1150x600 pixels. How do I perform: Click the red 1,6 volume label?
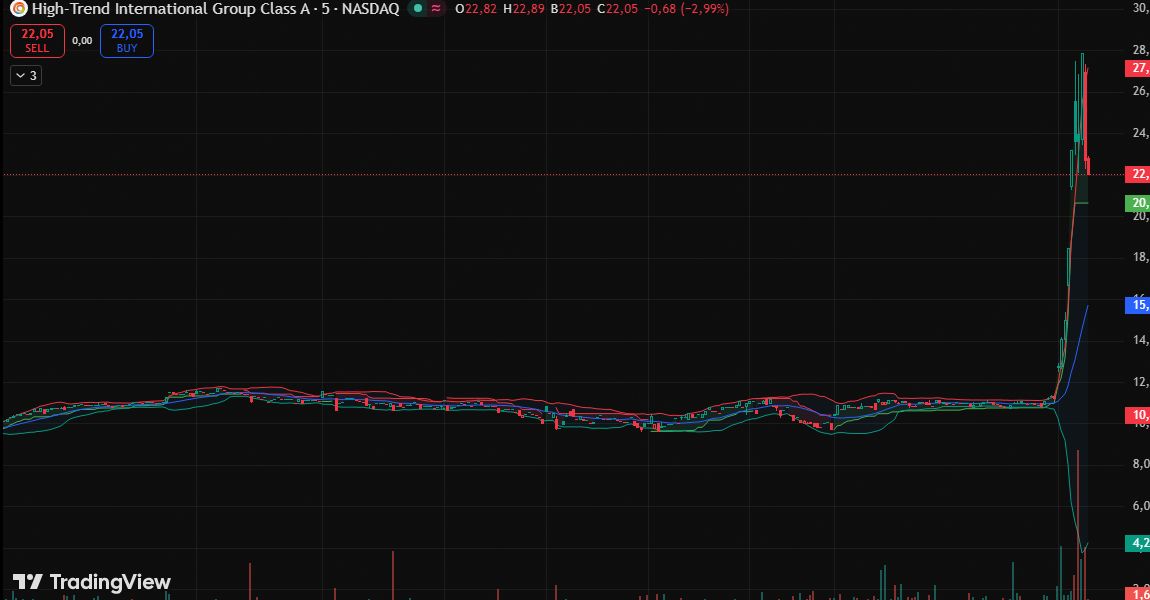[1138, 593]
